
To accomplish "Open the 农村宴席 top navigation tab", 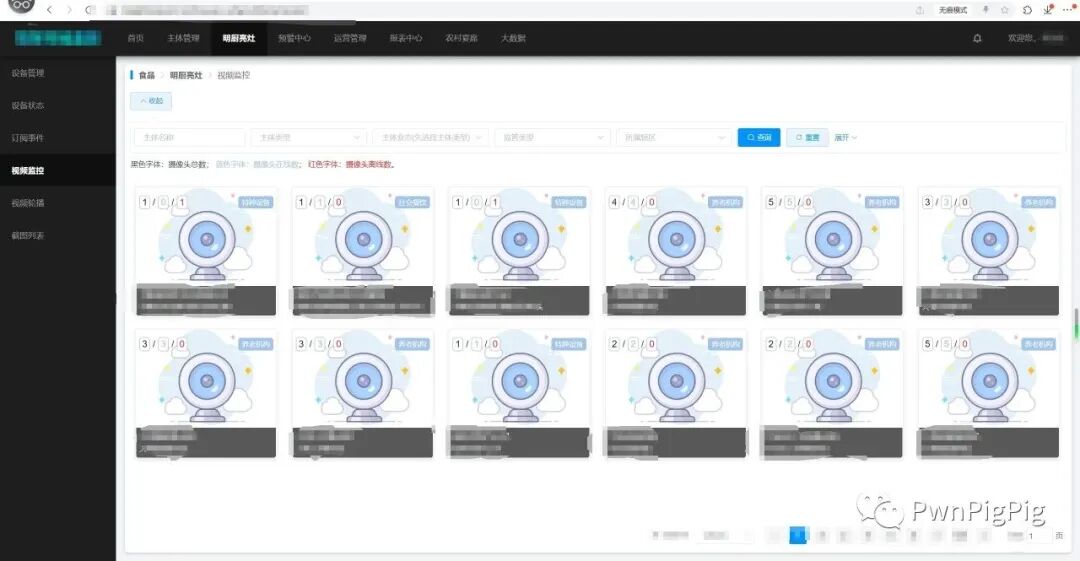I will (461, 38).
